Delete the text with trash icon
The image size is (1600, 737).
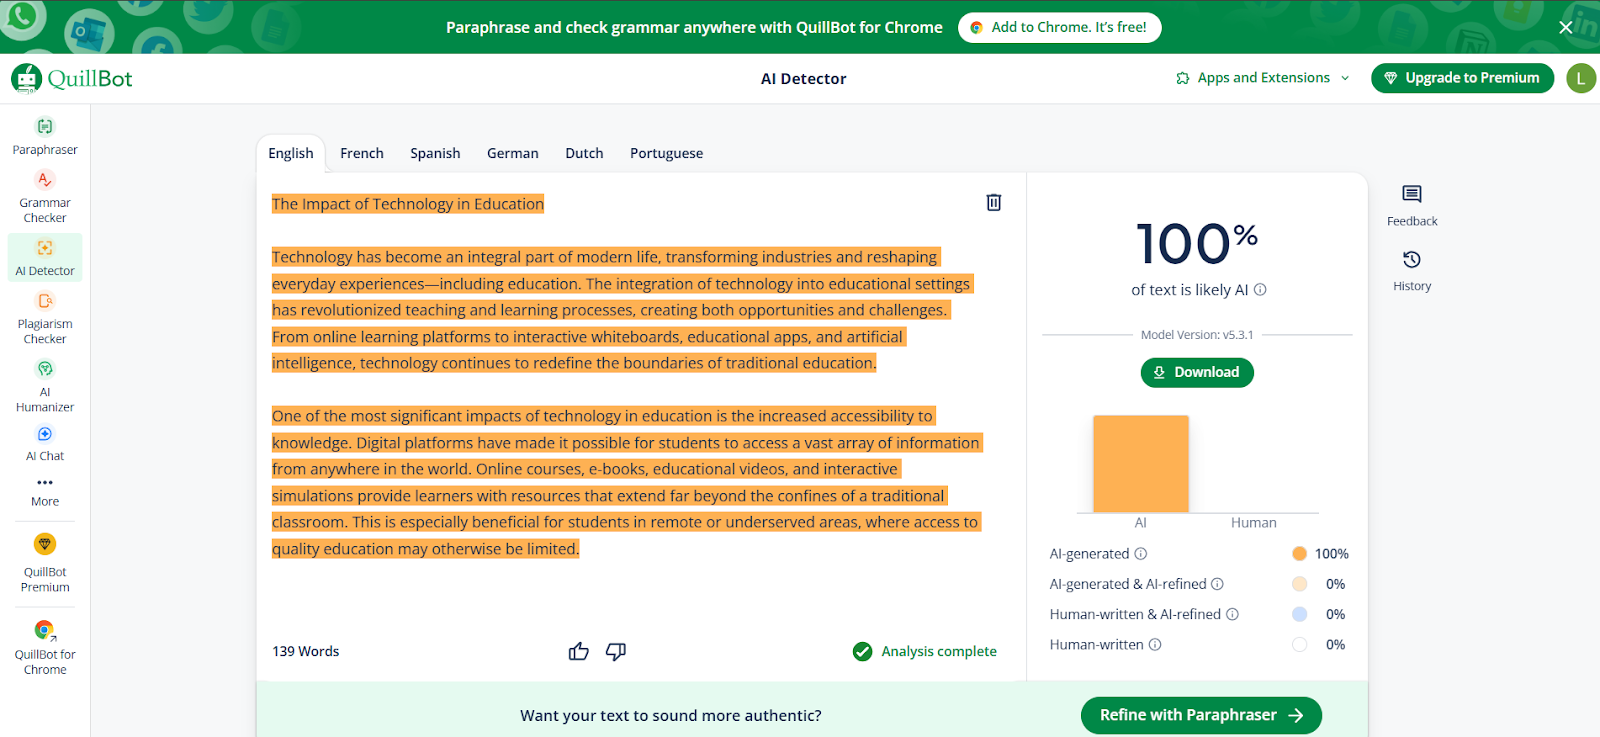pyautogui.click(x=993, y=202)
